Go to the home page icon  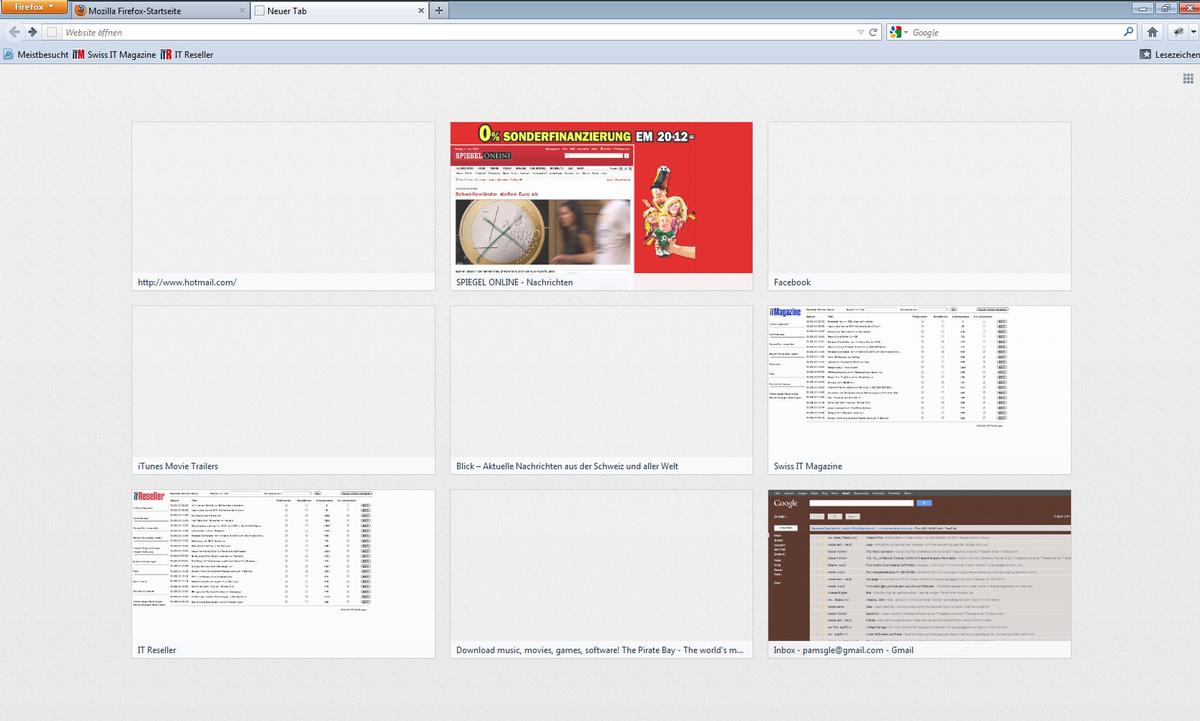click(1152, 32)
